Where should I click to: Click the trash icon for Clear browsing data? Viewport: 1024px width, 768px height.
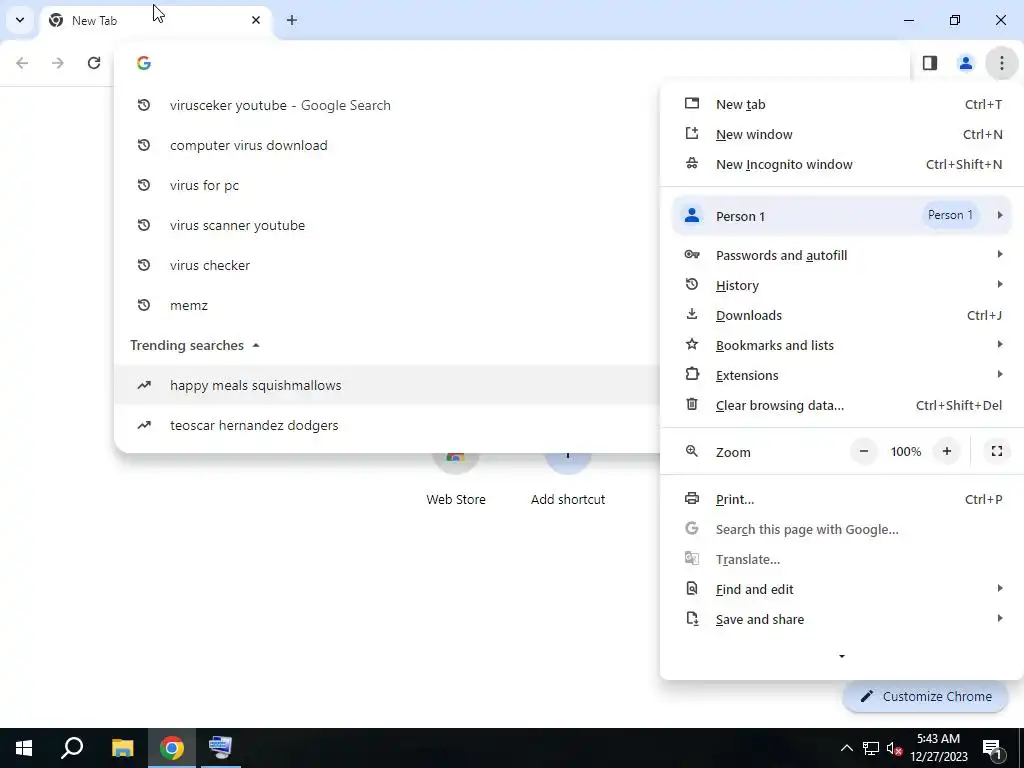(692, 404)
